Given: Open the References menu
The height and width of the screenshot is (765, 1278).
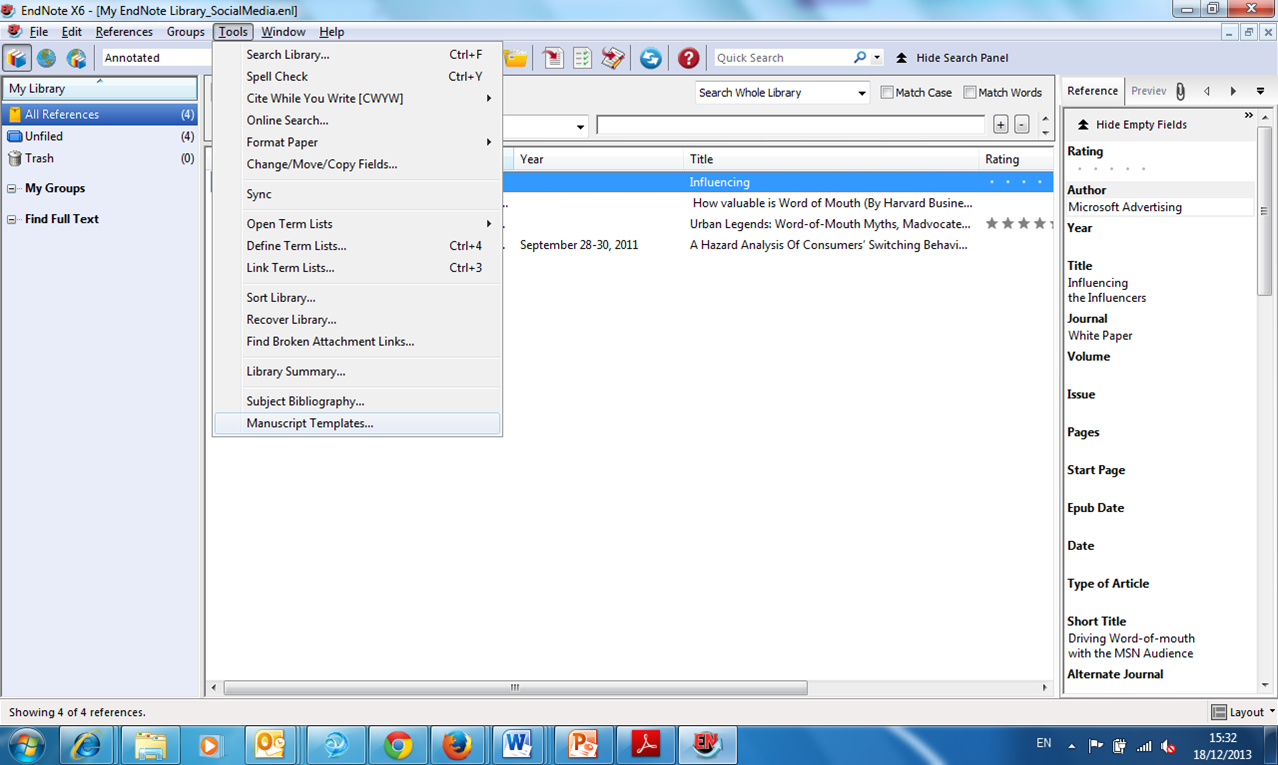Looking at the screenshot, I should point(124,32).
